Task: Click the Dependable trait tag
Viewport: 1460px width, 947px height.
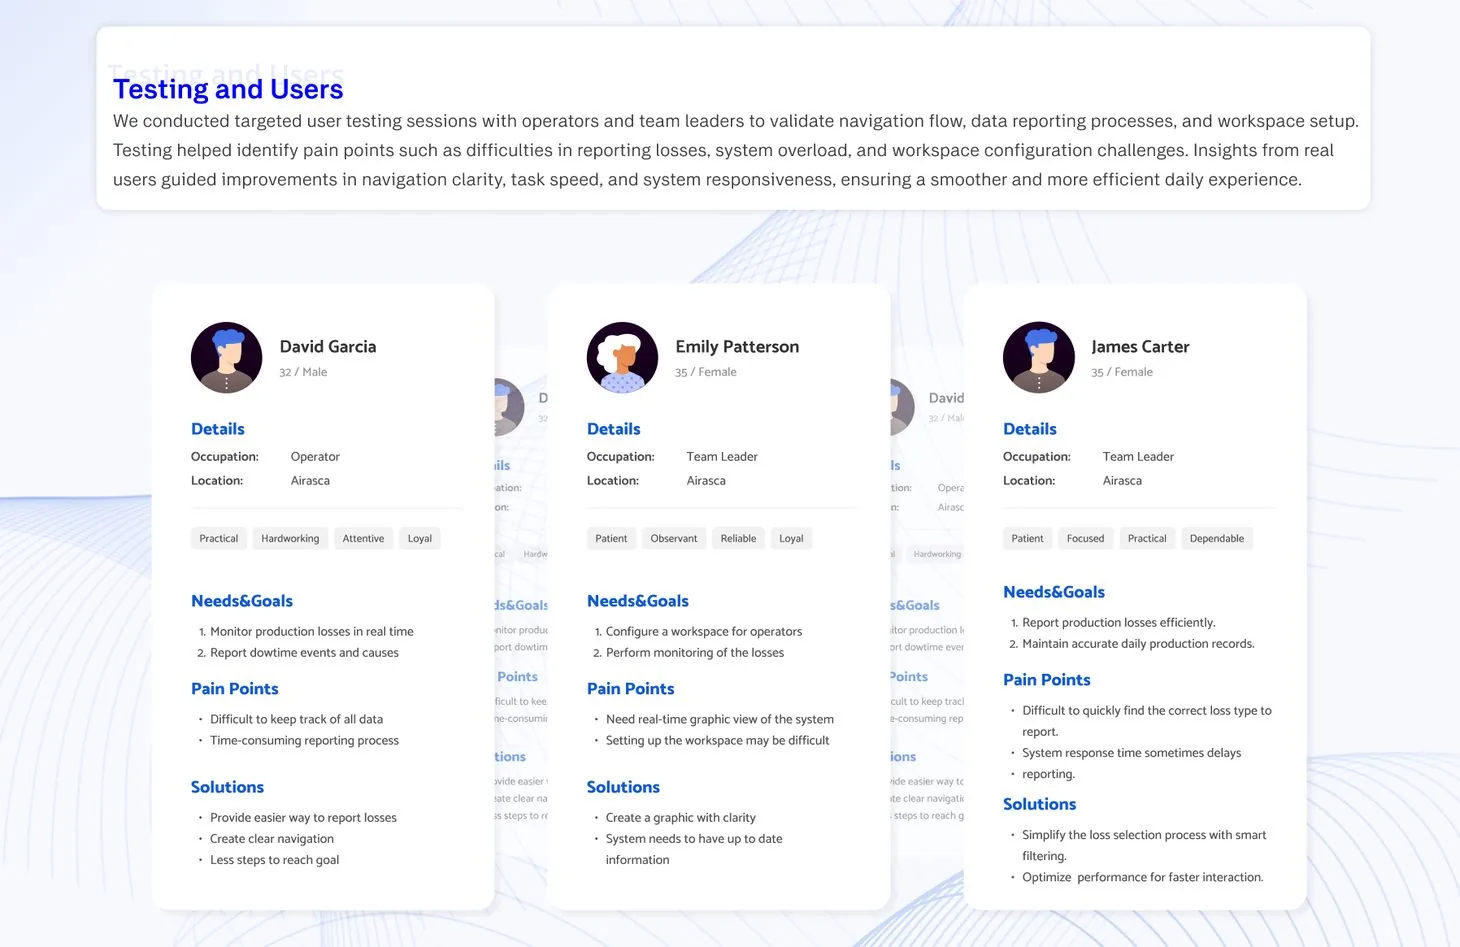Action: (1217, 538)
